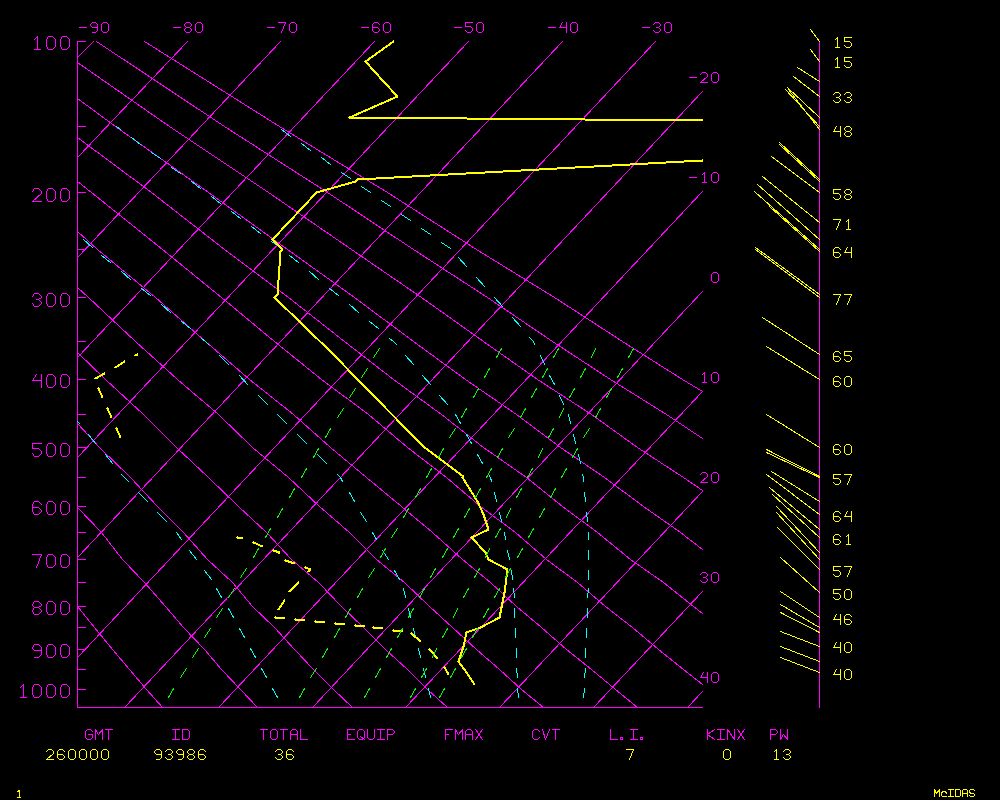Click the 100 pressure label at top left
1000x800 pixels.
[x=51, y=43]
